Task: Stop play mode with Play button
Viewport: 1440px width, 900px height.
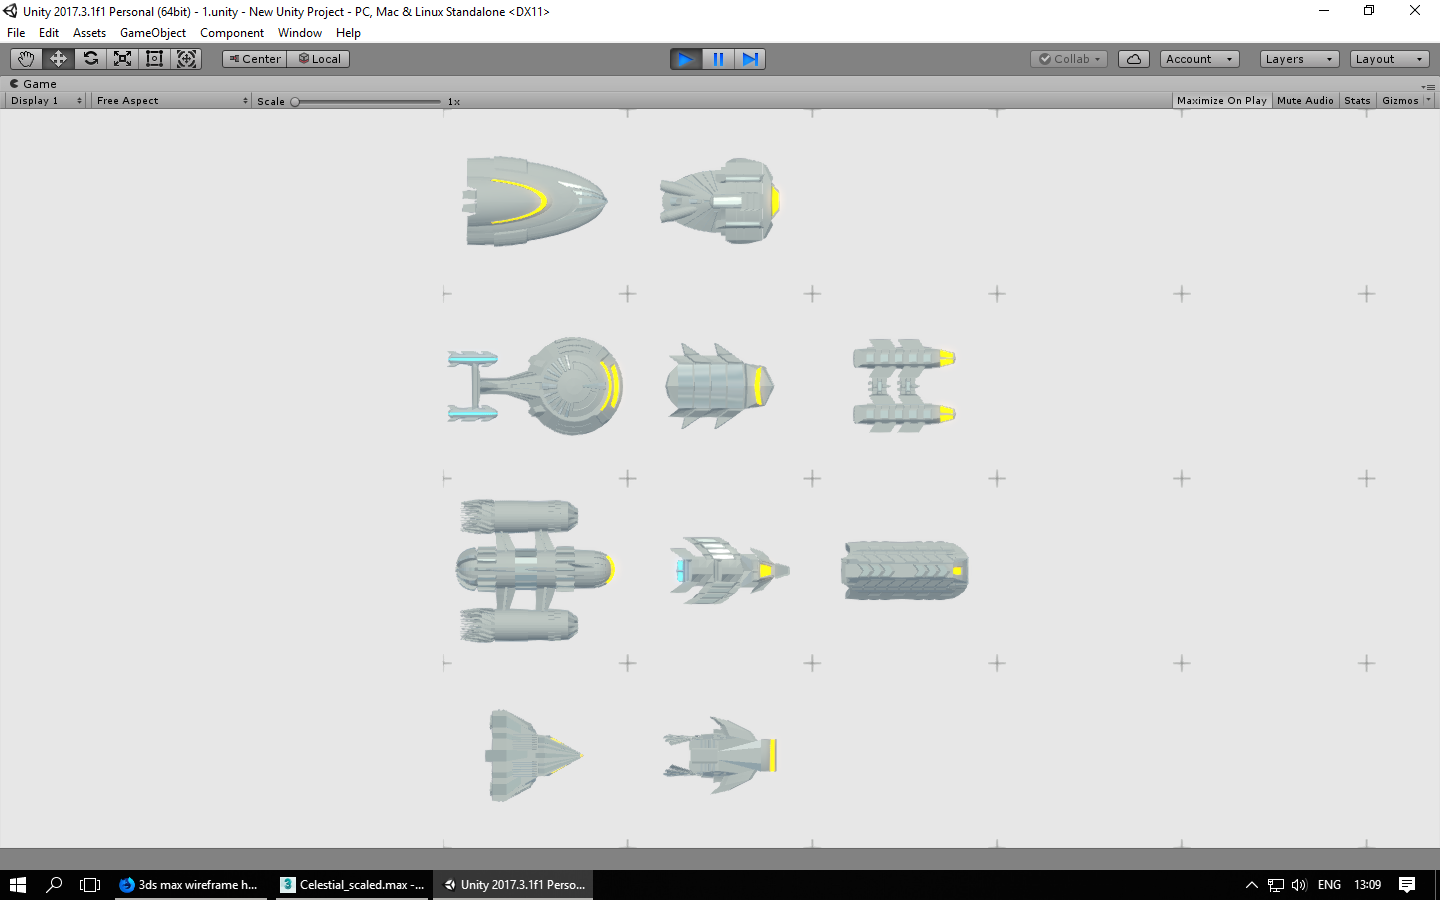Action: (x=686, y=59)
